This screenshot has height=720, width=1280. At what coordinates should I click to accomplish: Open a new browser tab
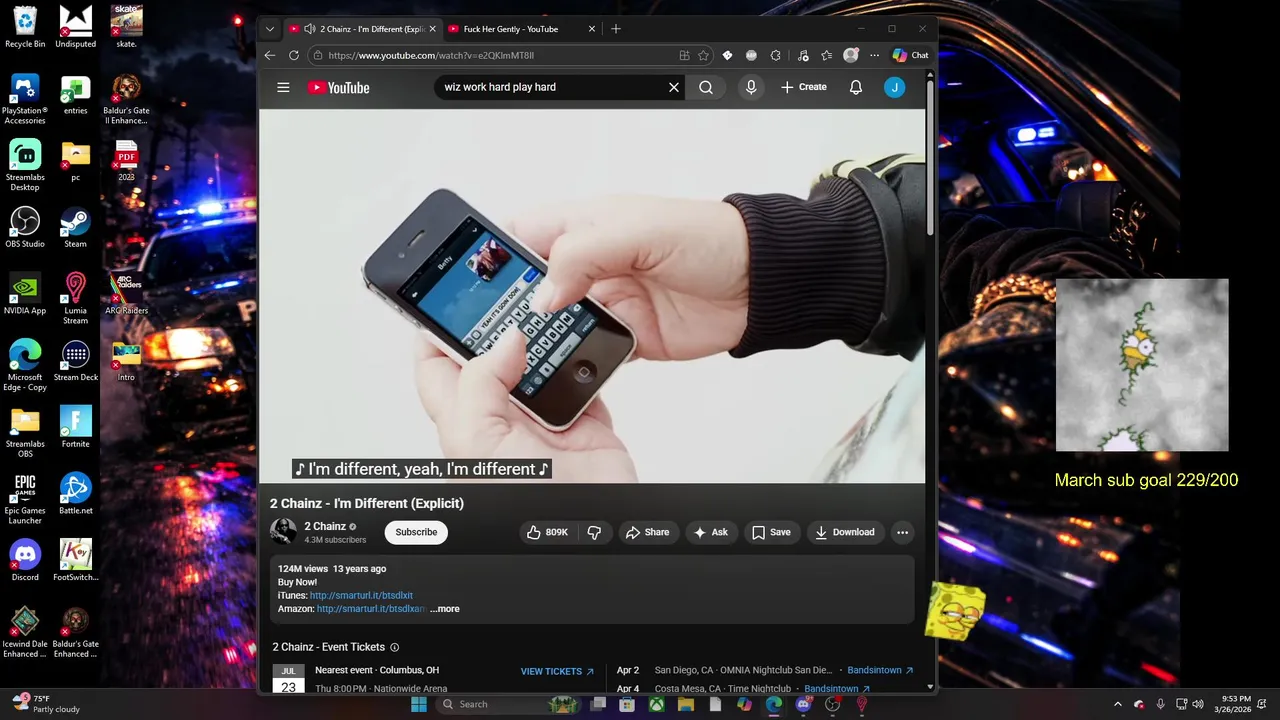point(616,29)
